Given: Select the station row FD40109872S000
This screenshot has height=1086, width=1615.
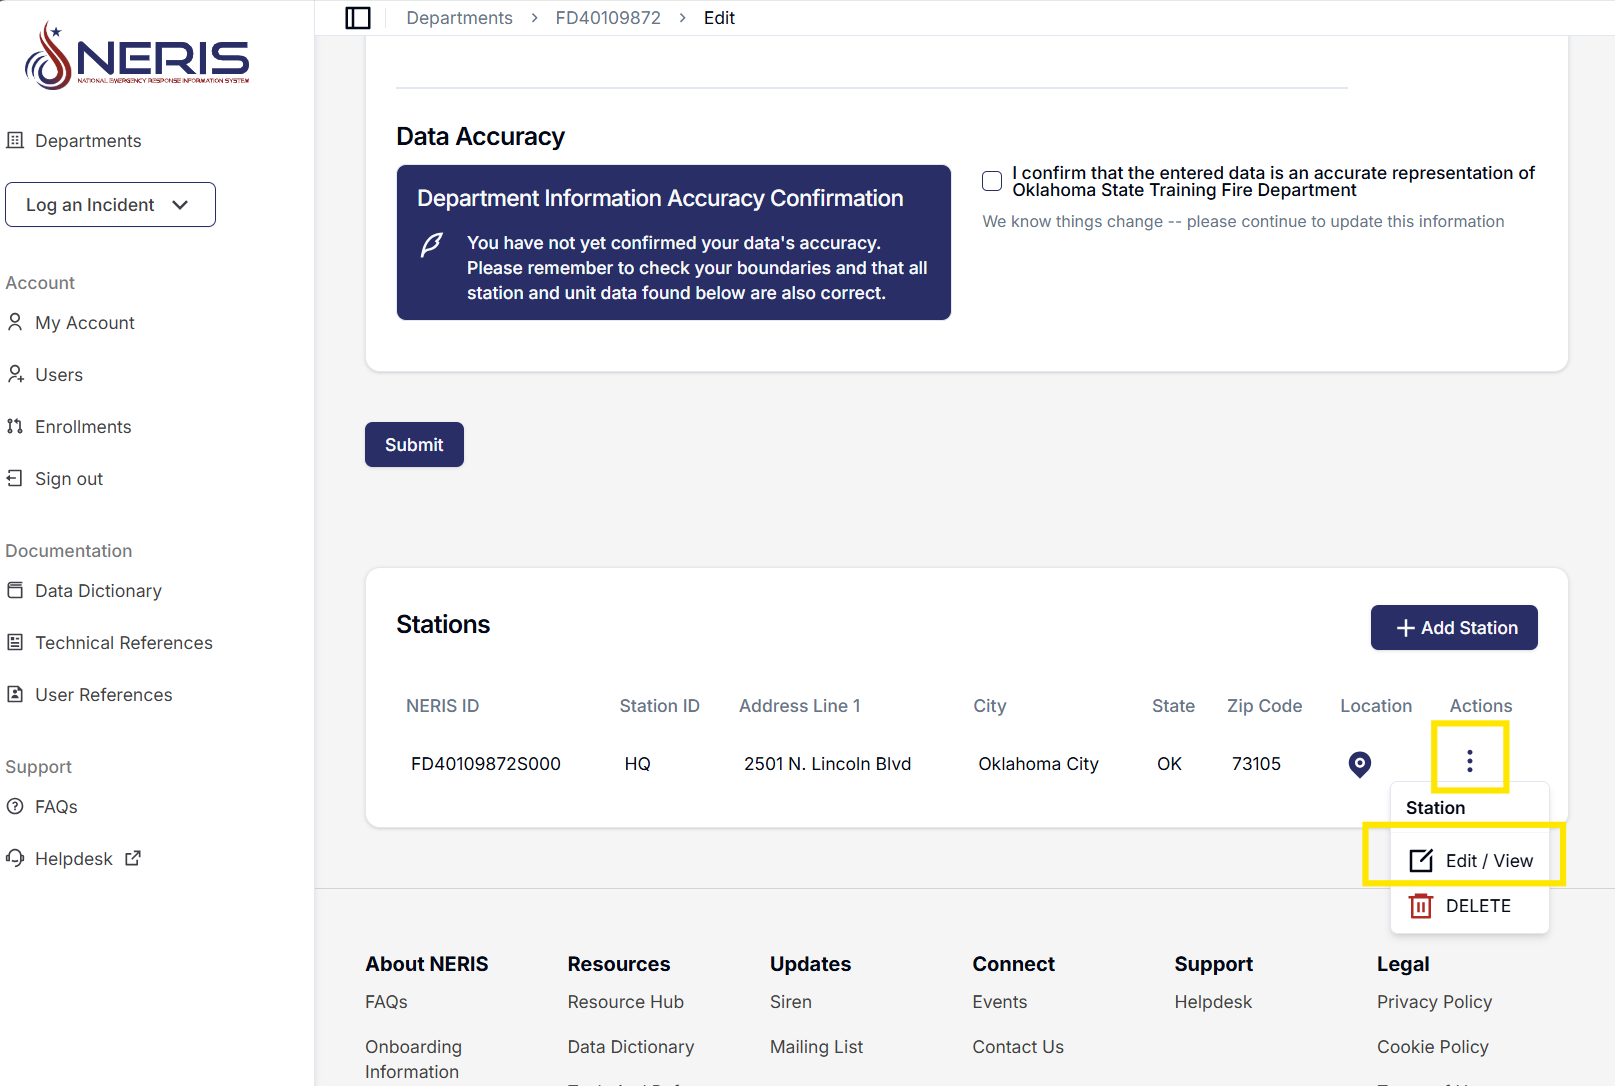Looking at the screenshot, I should (x=485, y=764).
